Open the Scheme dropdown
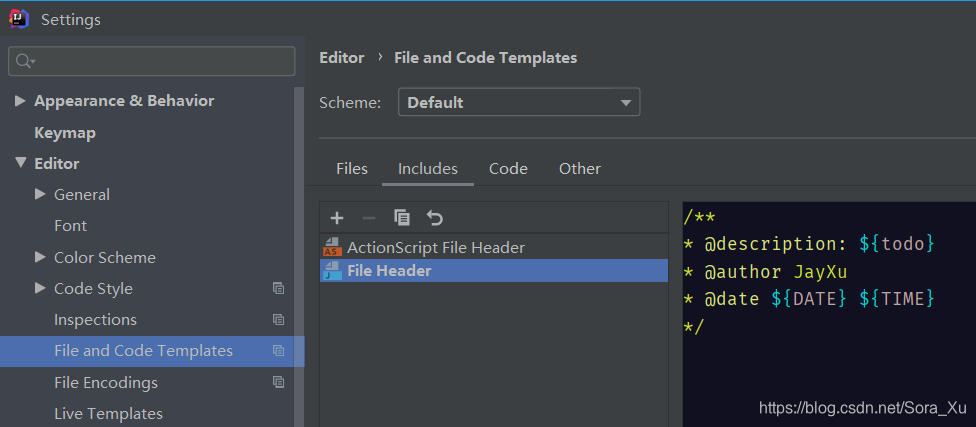 point(519,103)
